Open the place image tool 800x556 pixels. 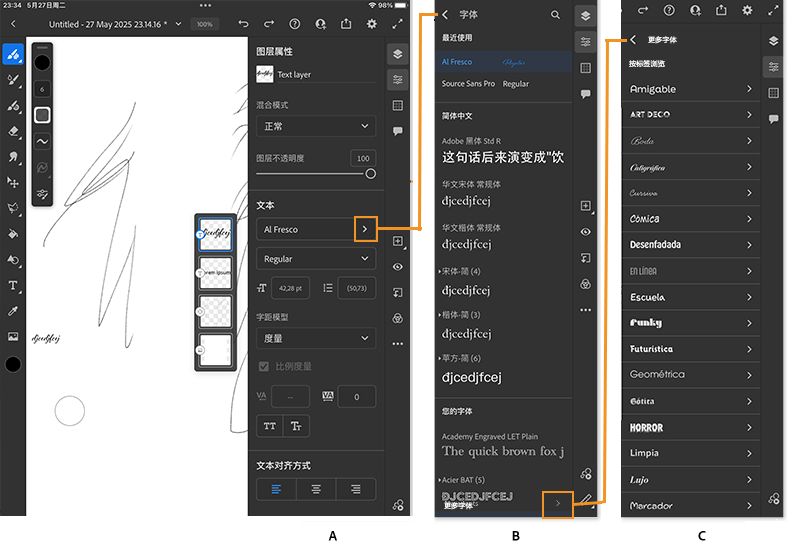13,336
